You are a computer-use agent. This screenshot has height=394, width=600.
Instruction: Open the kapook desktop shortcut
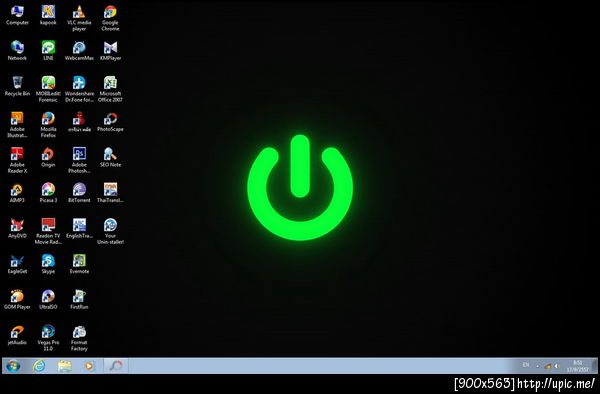point(48,15)
